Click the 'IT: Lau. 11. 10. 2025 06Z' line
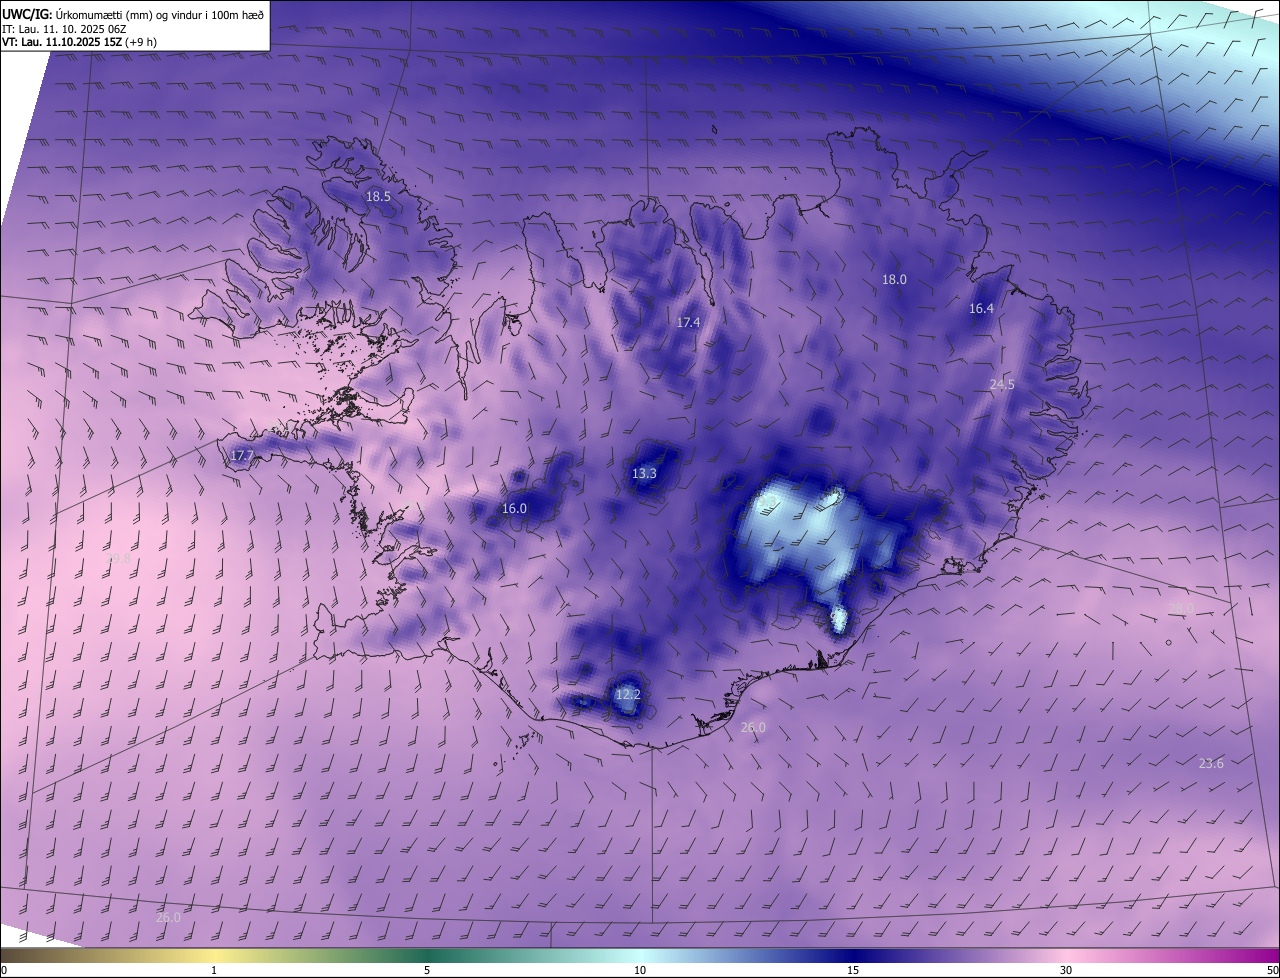 pos(64,29)
